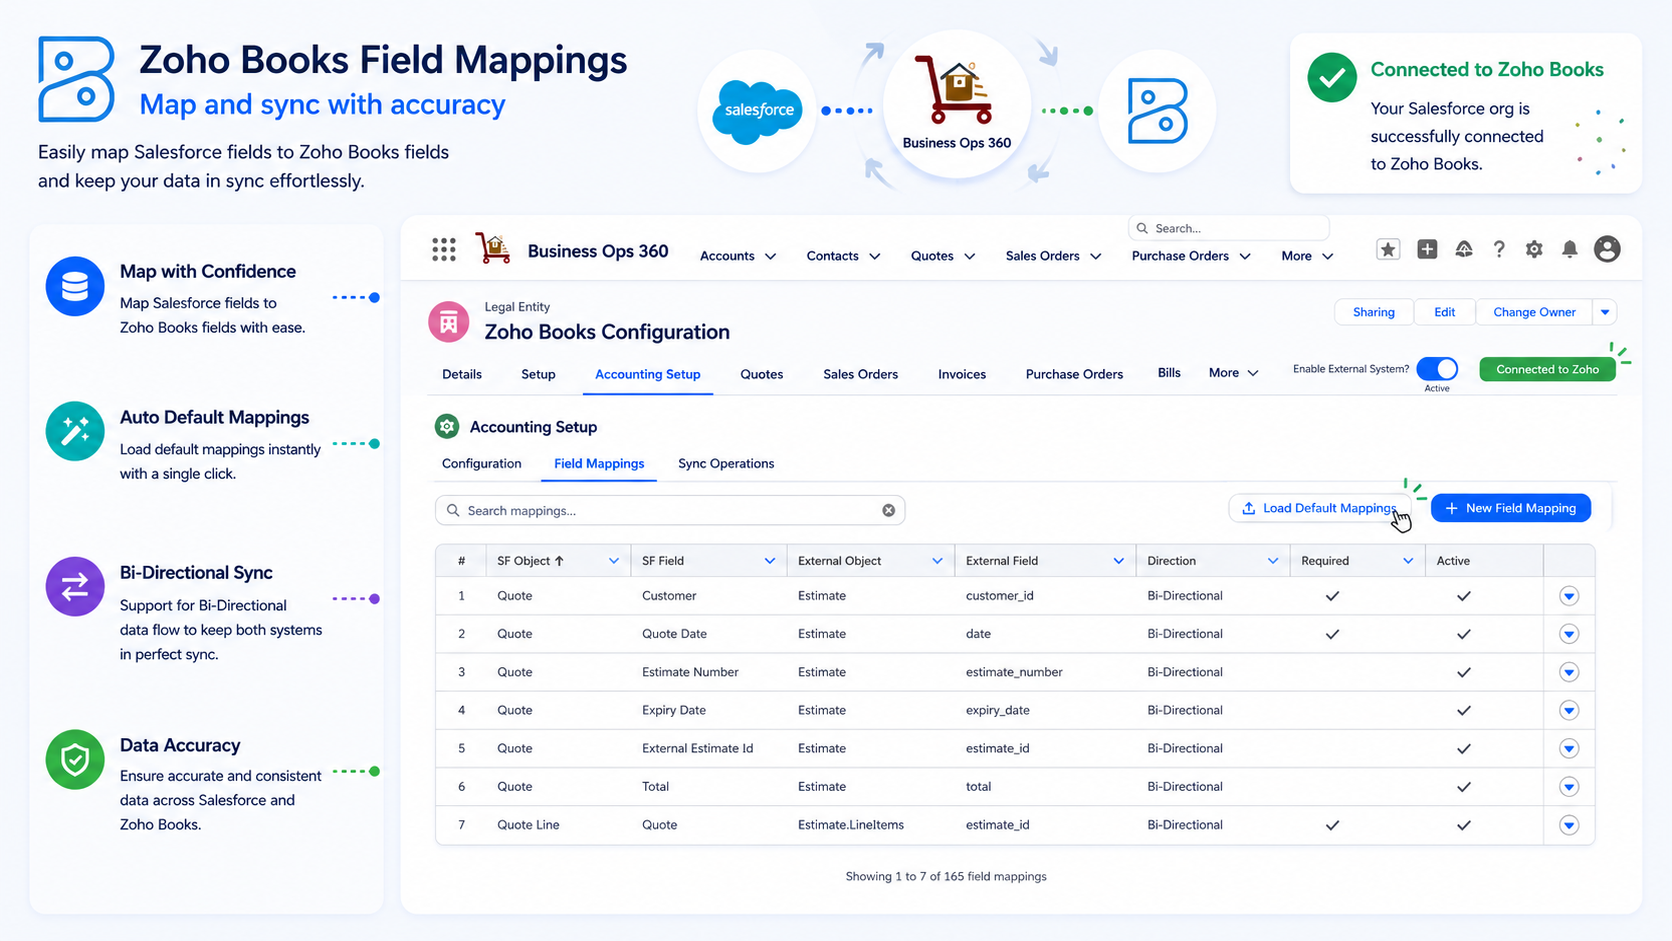Switch to the Setup tab
Image resolution: width=1672 pixels, height=941 pixels.
(x=538, y=374)
